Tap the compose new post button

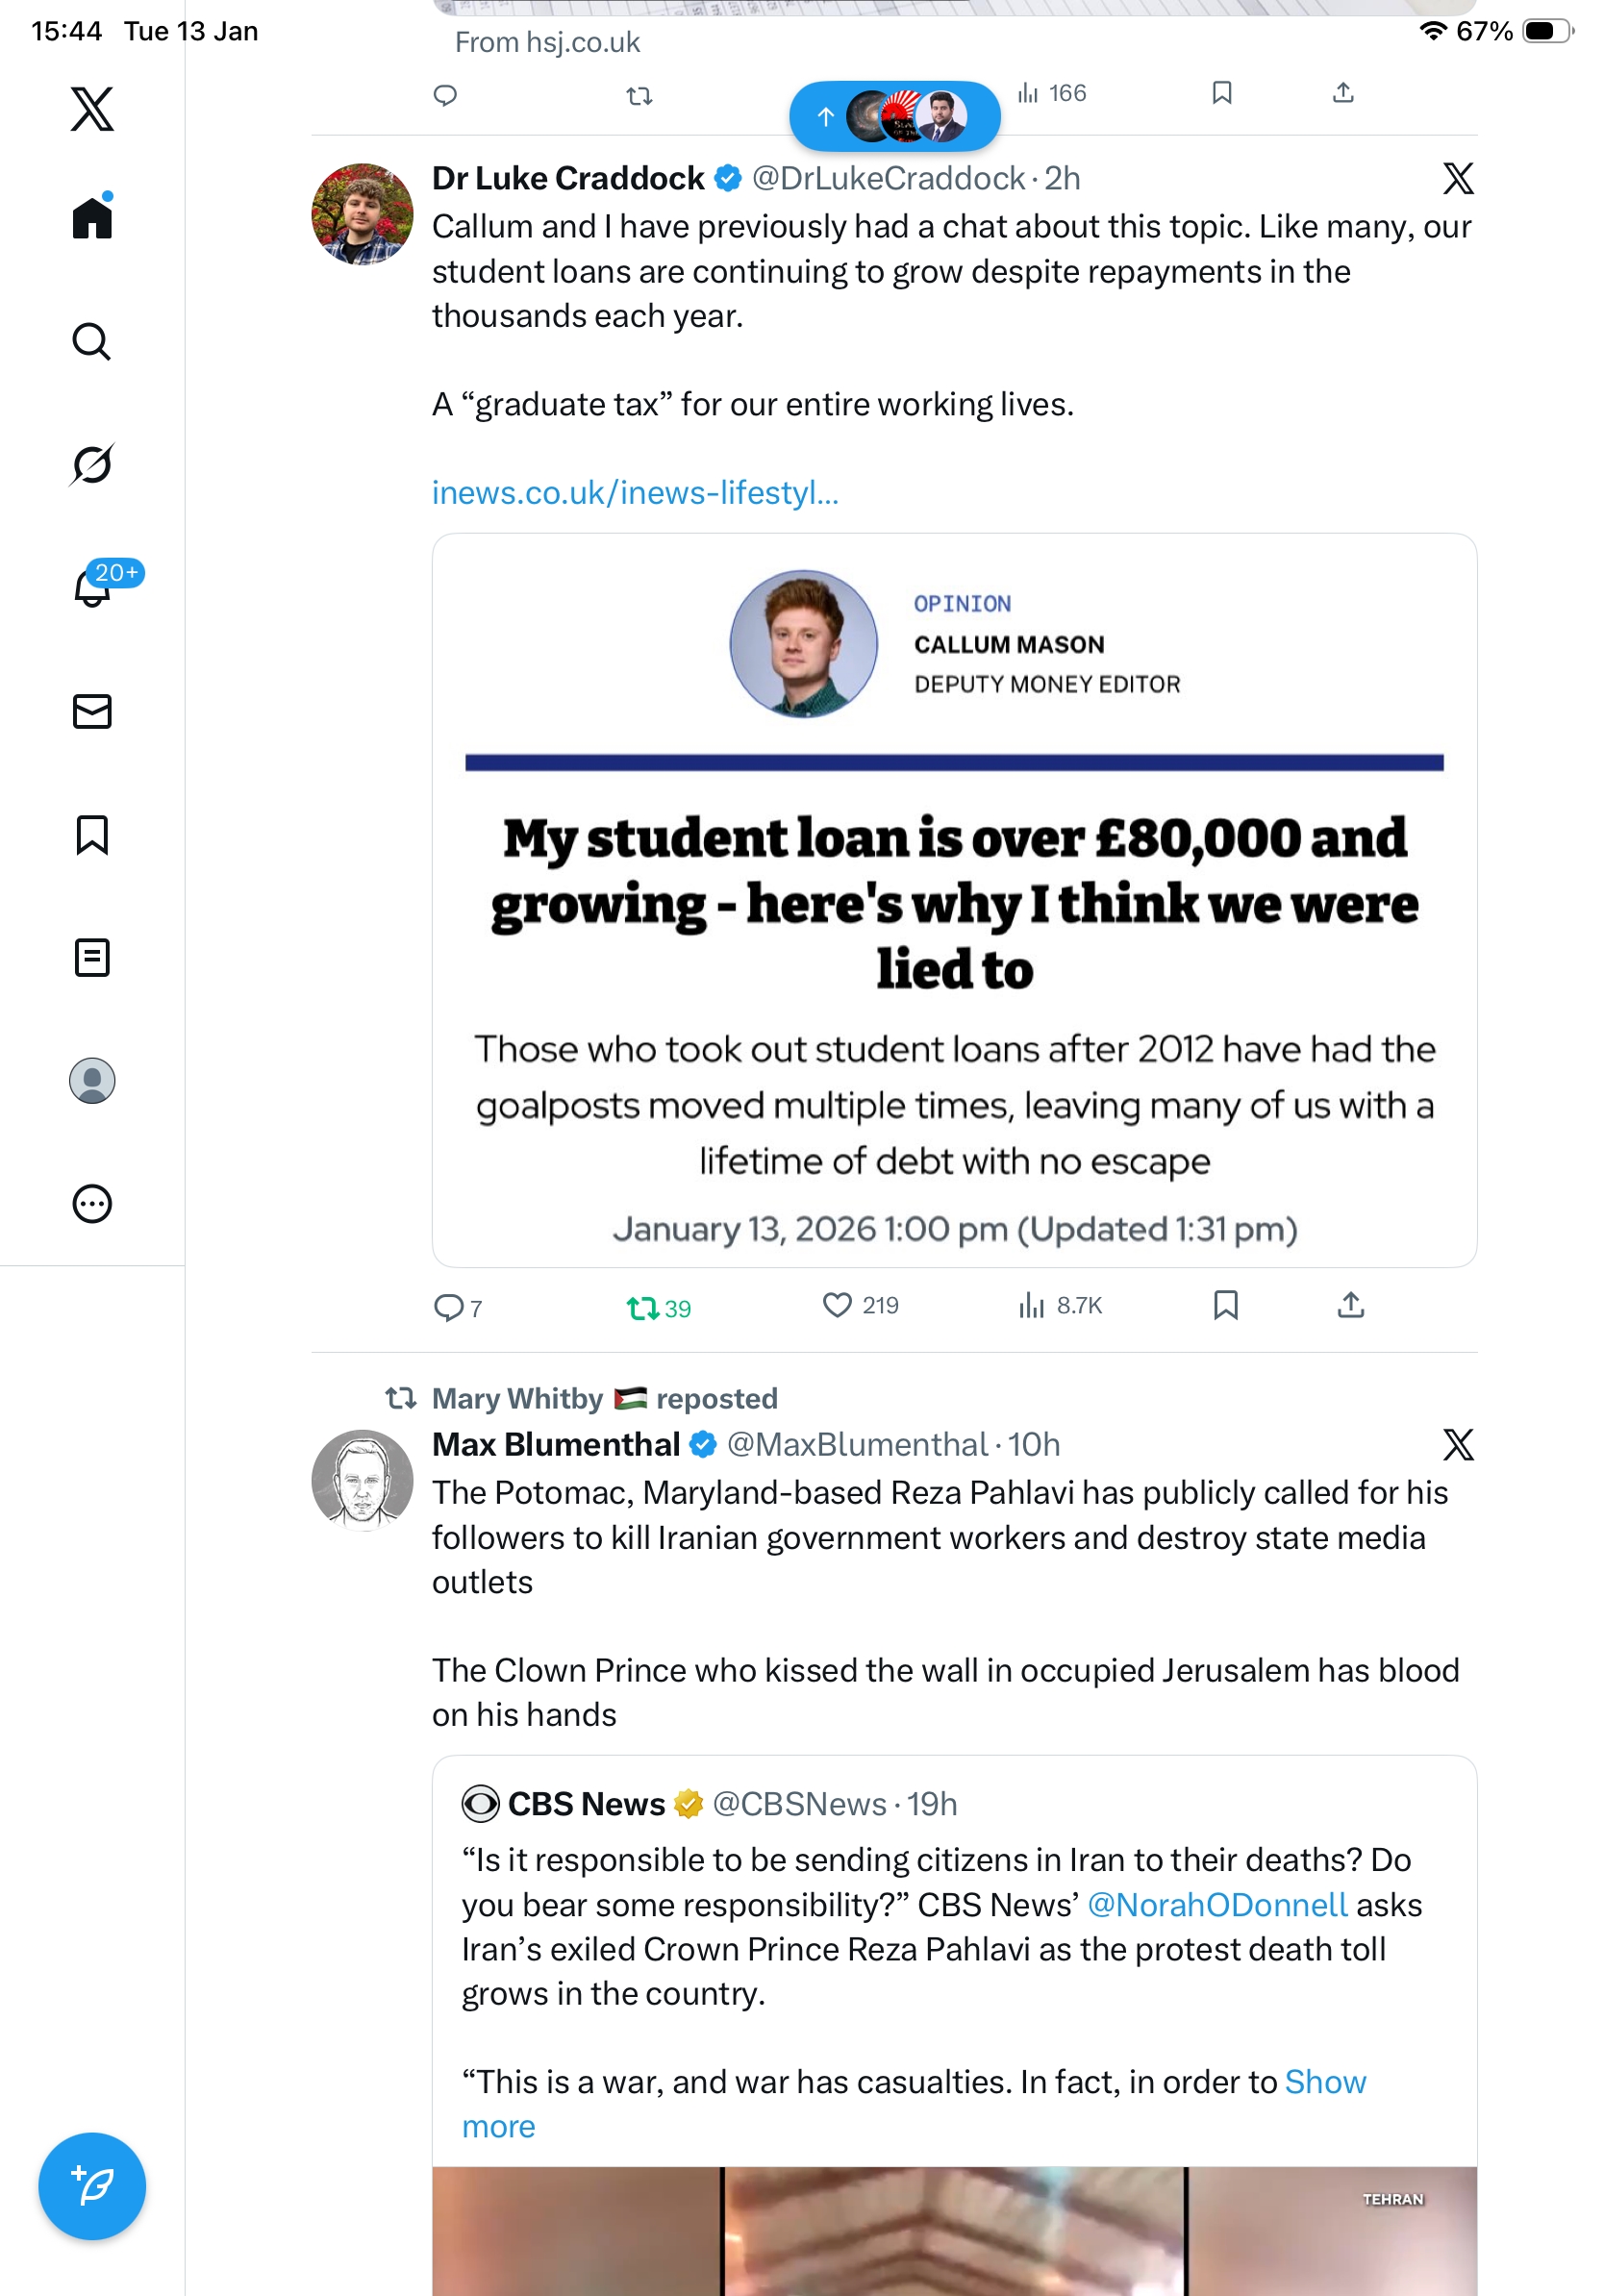92,2185
